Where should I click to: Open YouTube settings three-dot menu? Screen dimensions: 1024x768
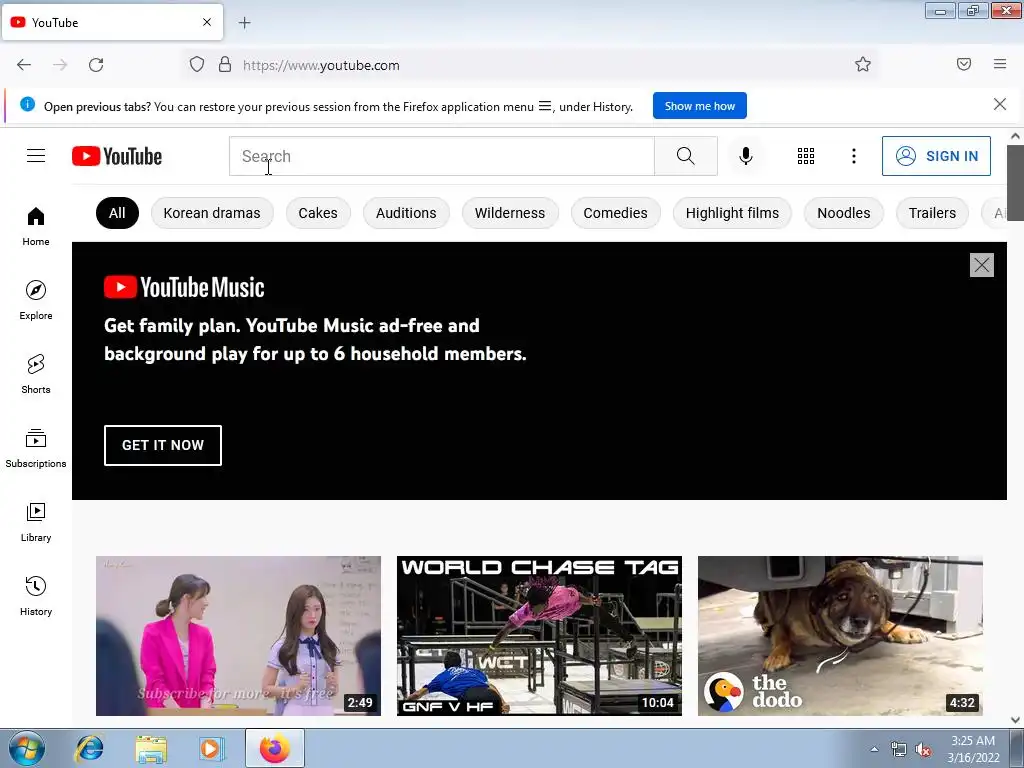coord(854,156)
